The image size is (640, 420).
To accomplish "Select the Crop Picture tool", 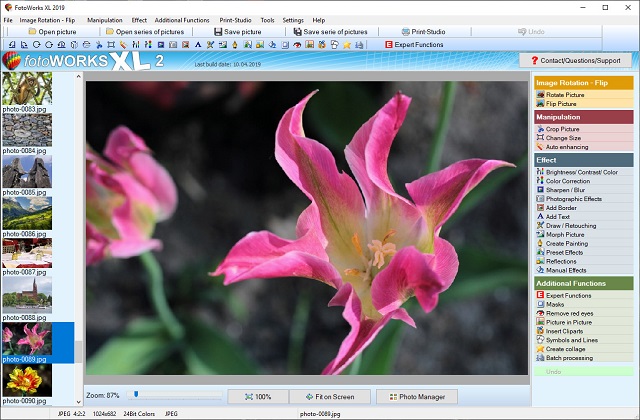I will coord(562,129).
